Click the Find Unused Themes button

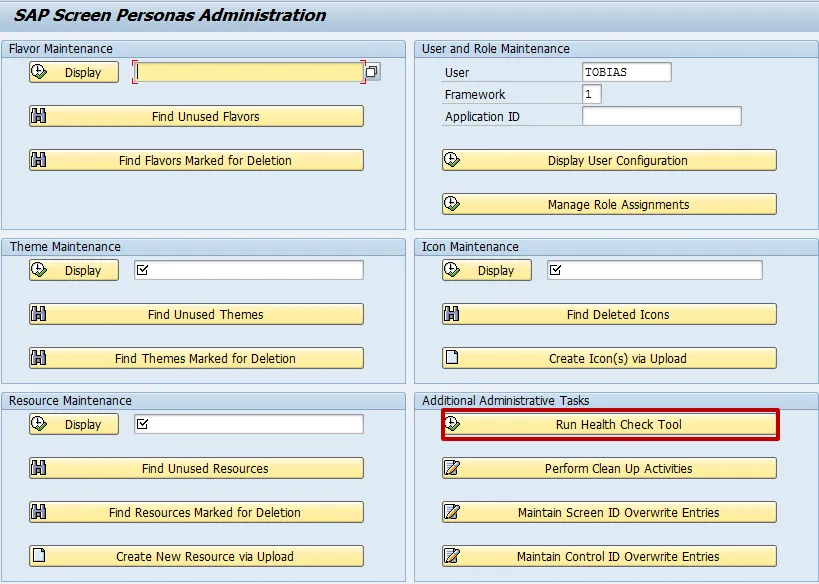pos(196,314)
